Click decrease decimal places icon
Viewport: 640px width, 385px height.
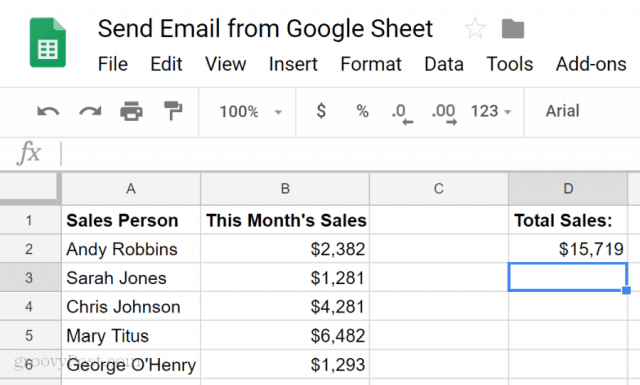[402, 113]
